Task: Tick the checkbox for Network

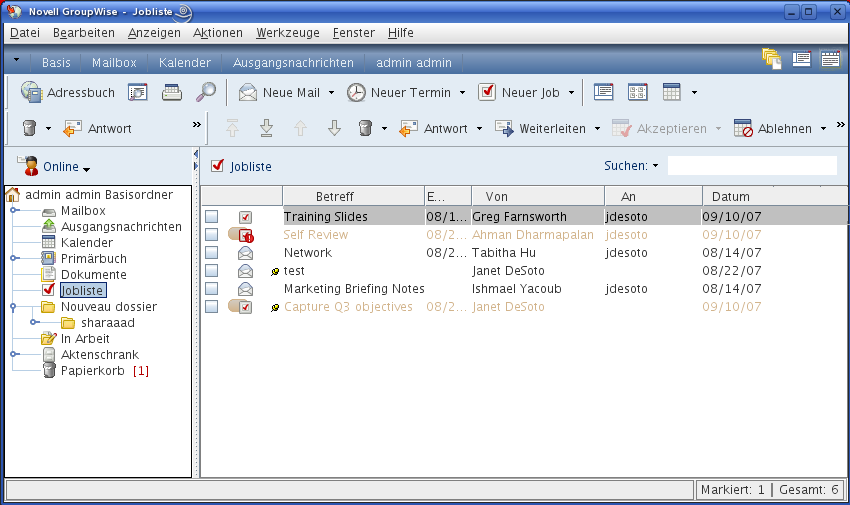Action: 212,252
